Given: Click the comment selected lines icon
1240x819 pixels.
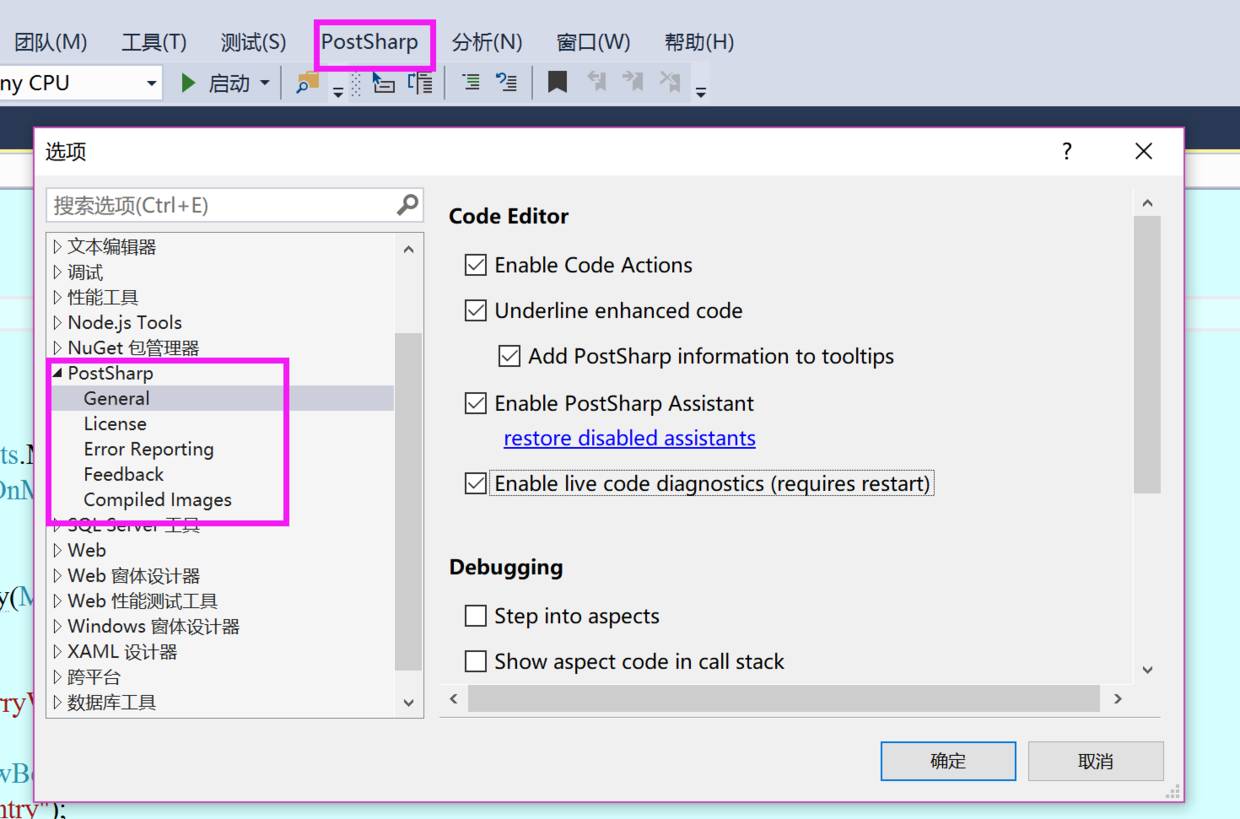Looking at the screenshot, I should click(x=470, y=82).
